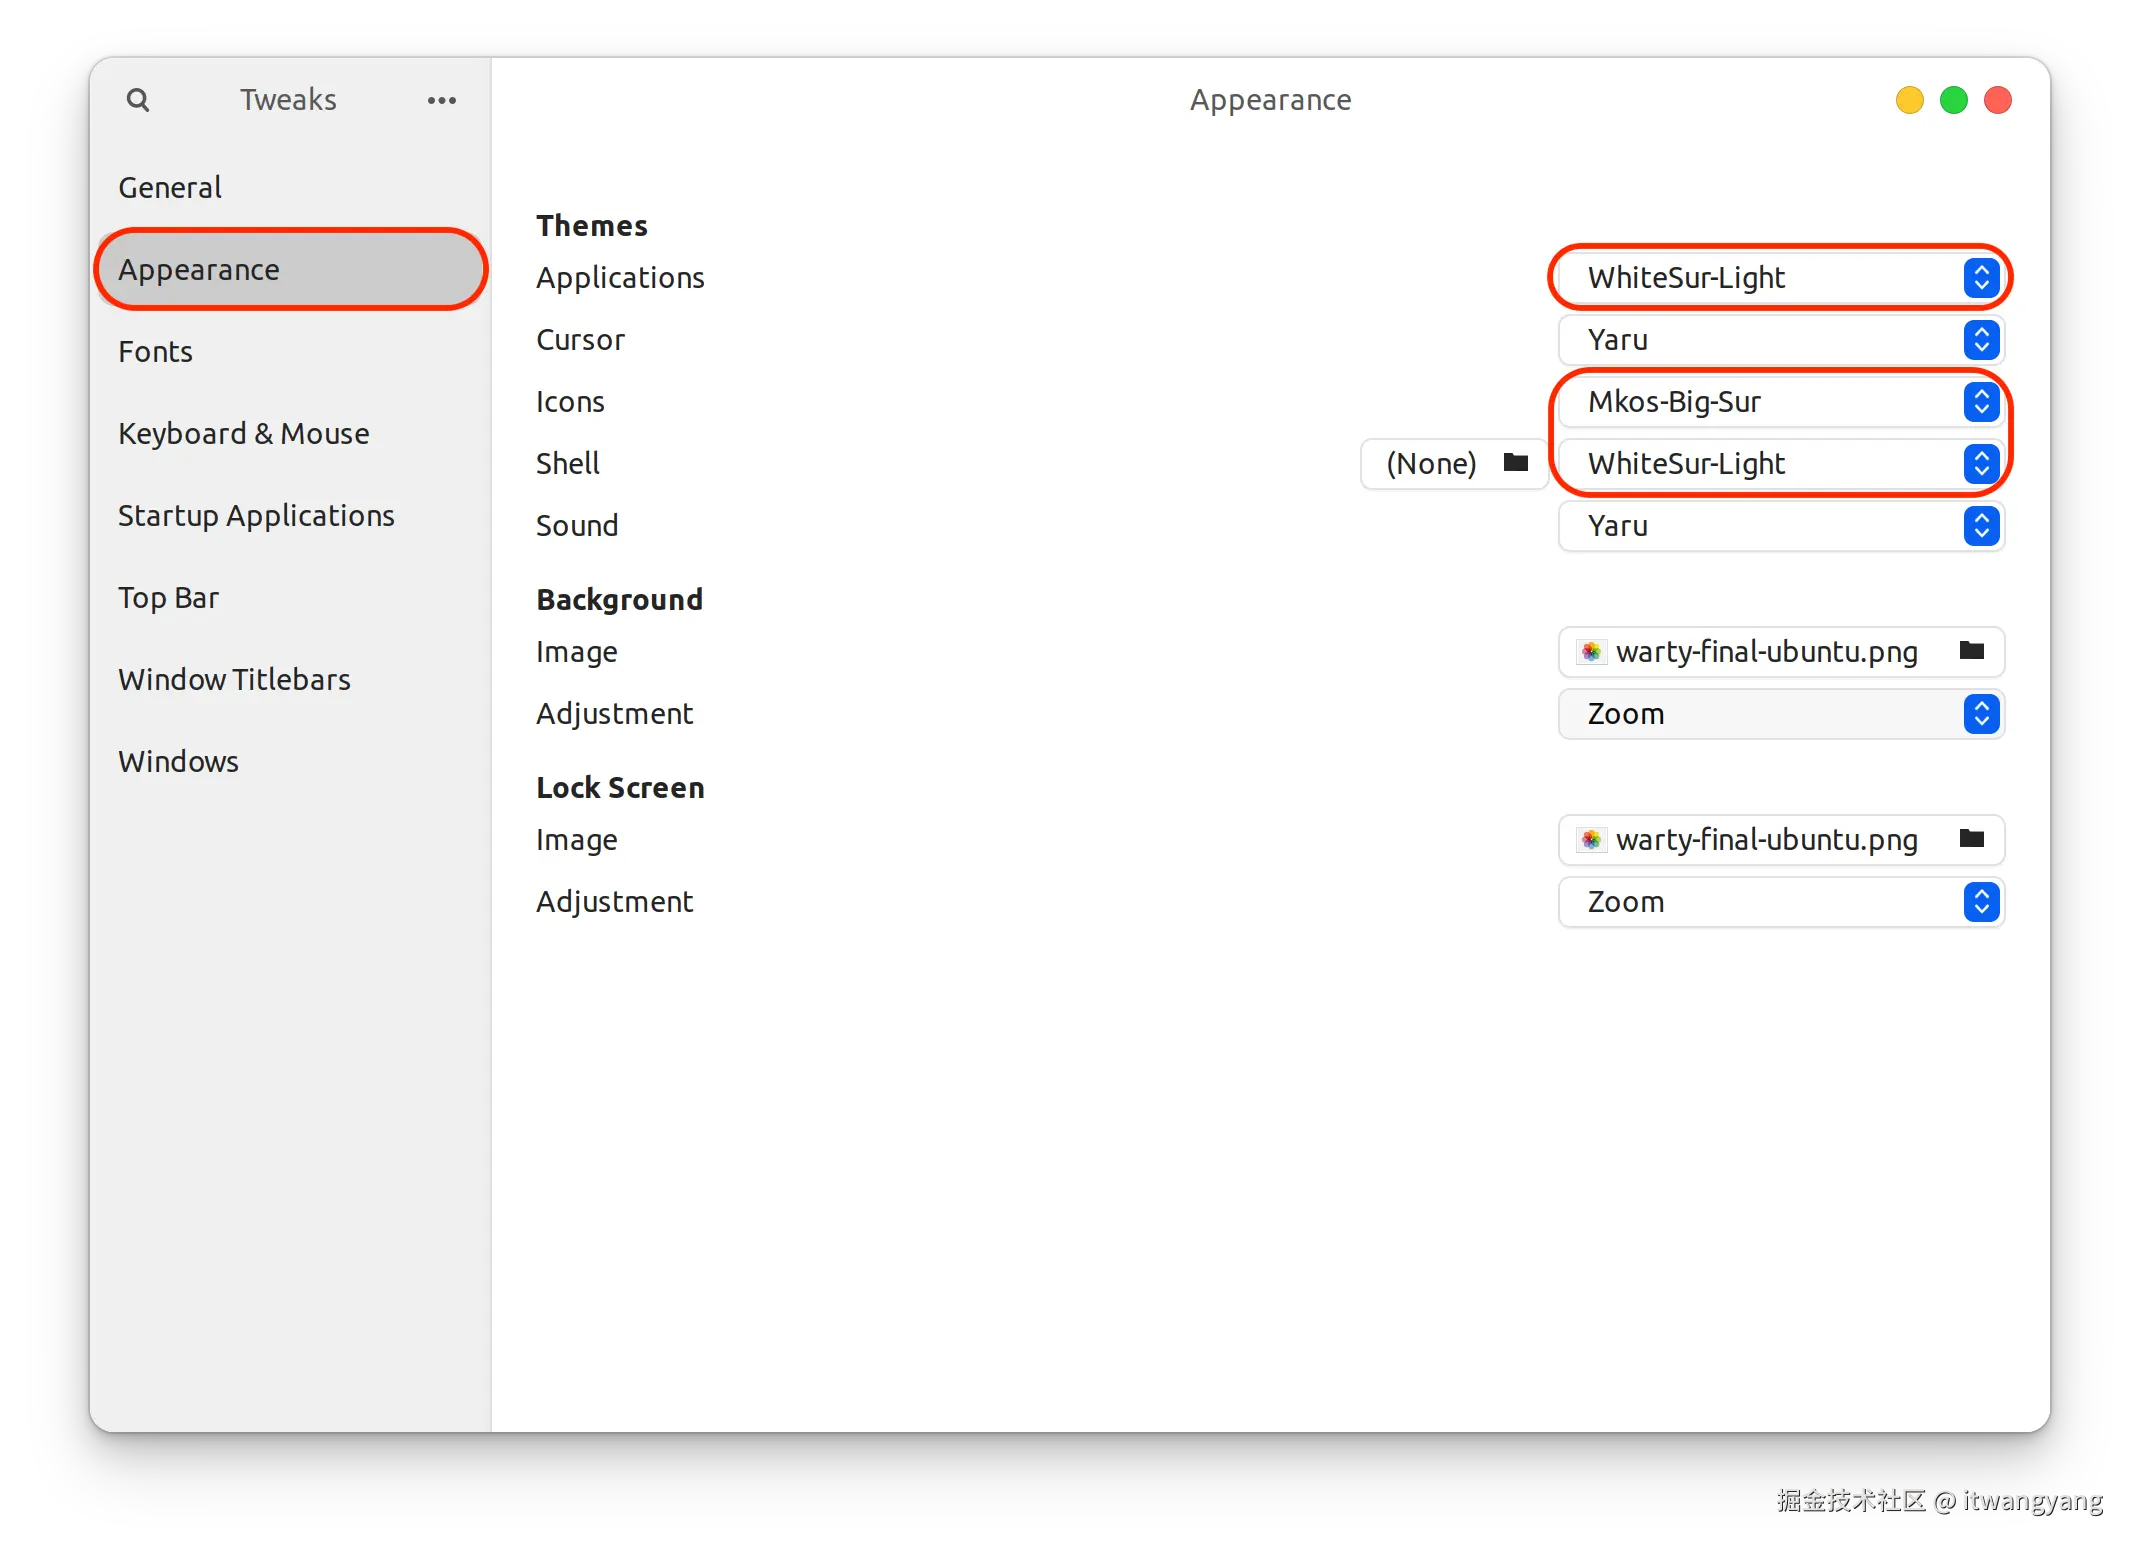Expand the Sound theme dropdown
Viewport: 2140px width, 1554px height.
click(1781, 526)
